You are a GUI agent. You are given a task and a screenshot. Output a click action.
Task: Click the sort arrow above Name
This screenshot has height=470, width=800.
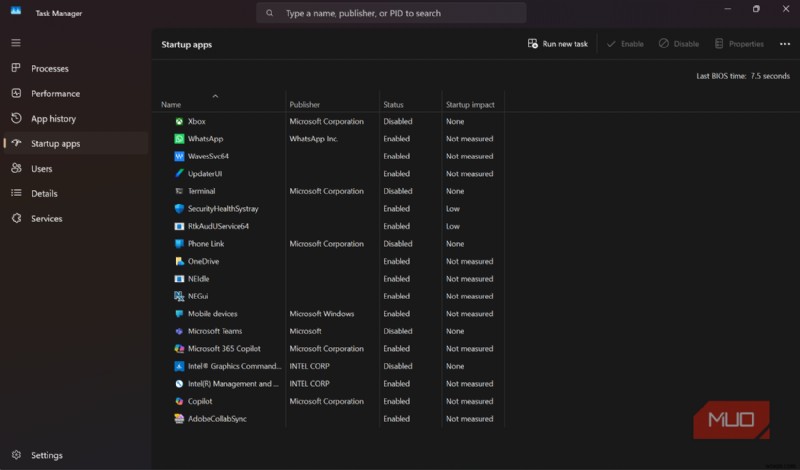(215, 96)
